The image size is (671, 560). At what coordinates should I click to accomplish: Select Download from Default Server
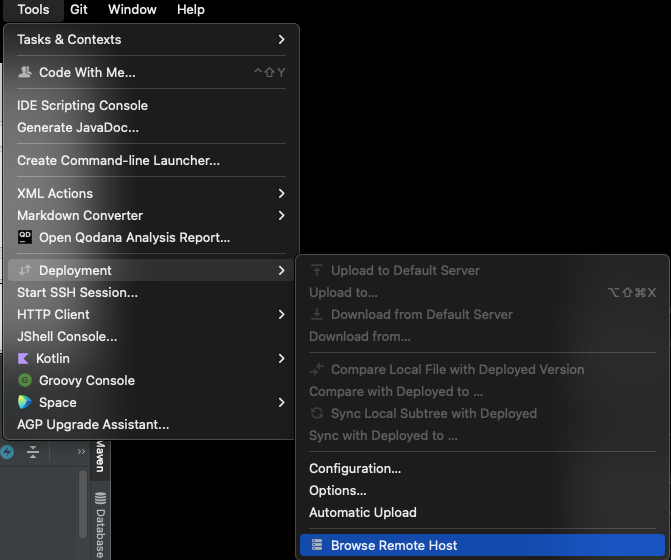(x=482, y=314)
